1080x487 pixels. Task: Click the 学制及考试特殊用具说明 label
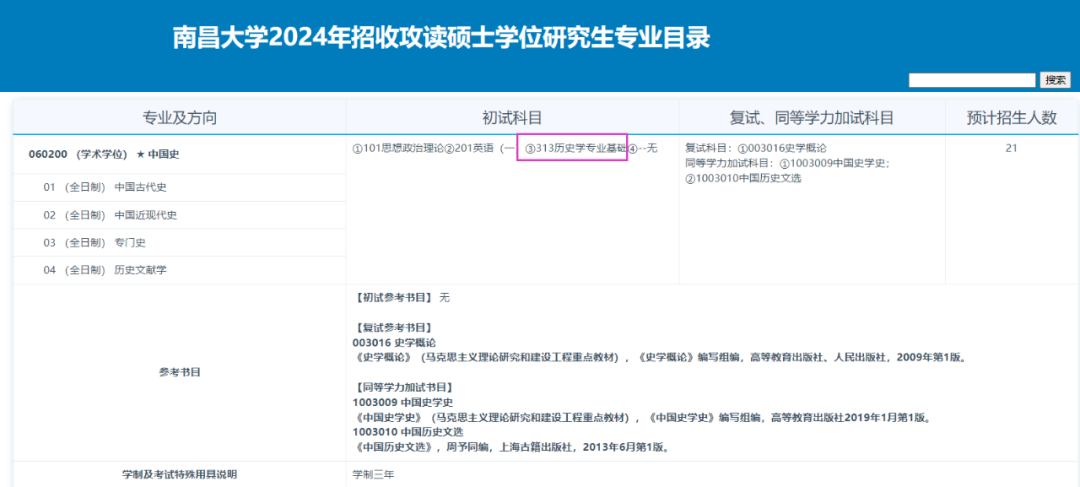pyautogui.click(x=180, y=475)
